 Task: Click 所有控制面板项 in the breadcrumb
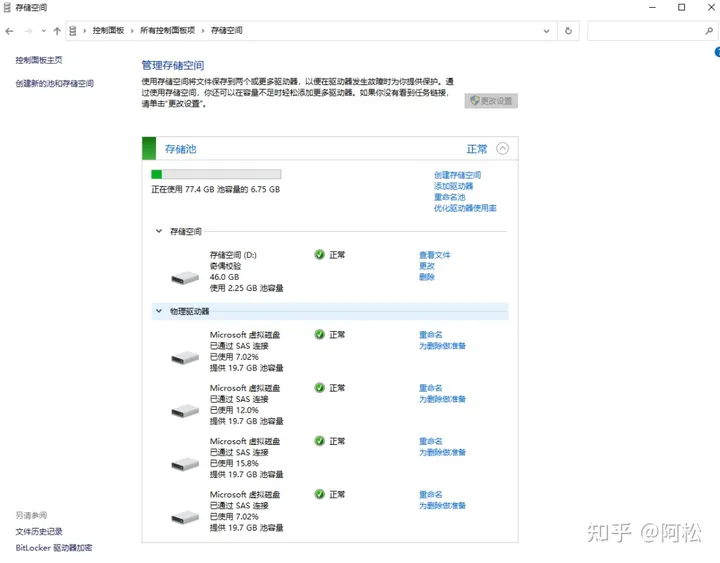[168, 31]
